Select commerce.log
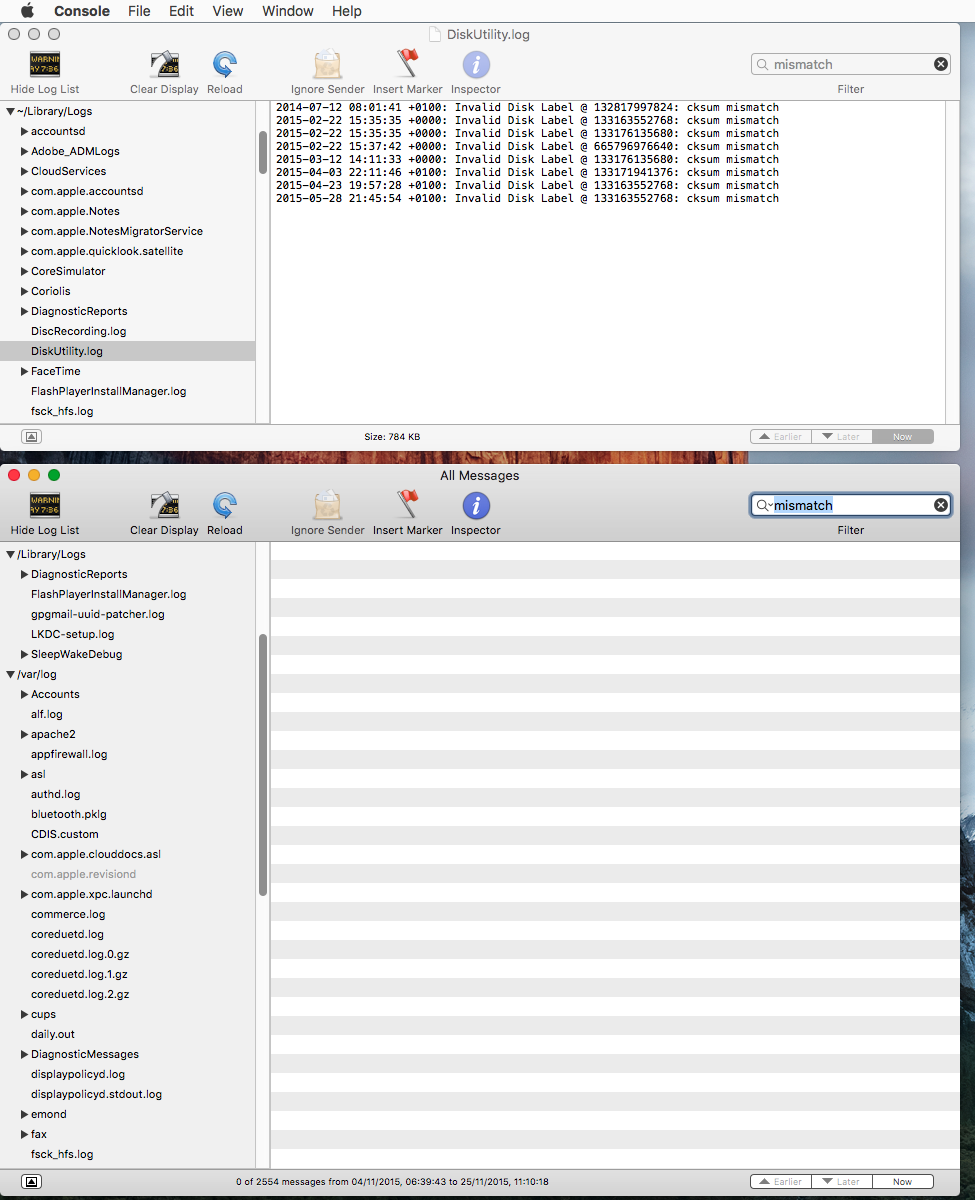The width and height of the screenshot is (975, 1200). [68, 914]
